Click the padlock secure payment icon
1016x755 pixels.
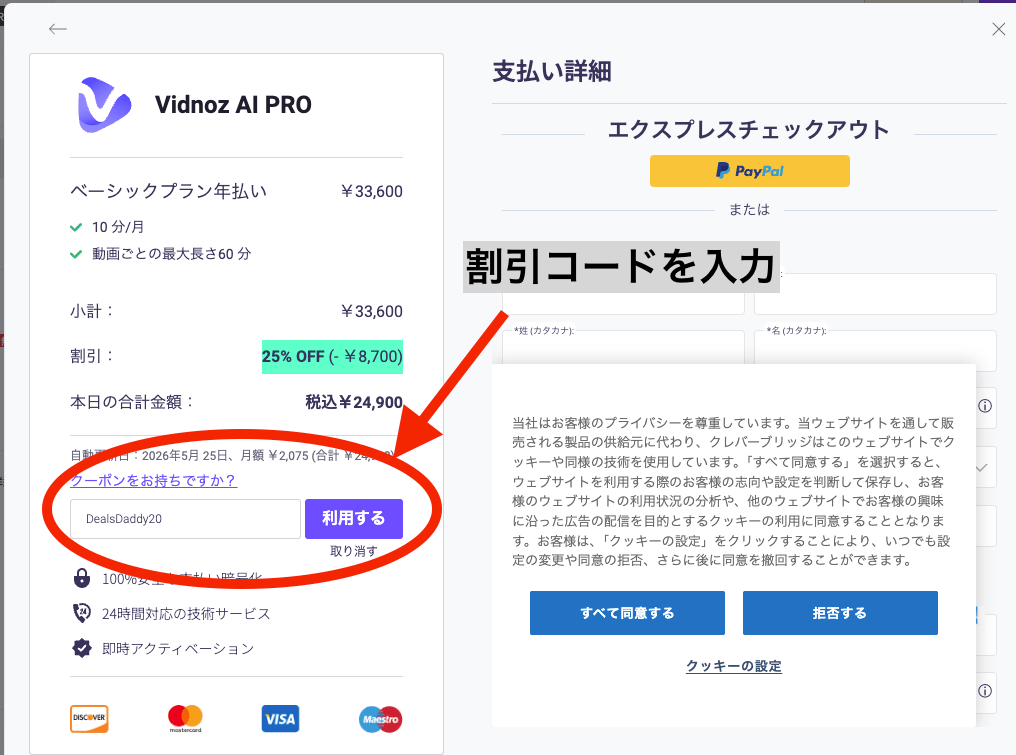(82, 577)
